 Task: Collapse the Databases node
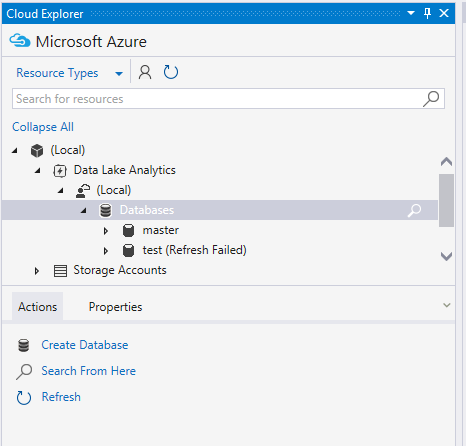[84, 210]
